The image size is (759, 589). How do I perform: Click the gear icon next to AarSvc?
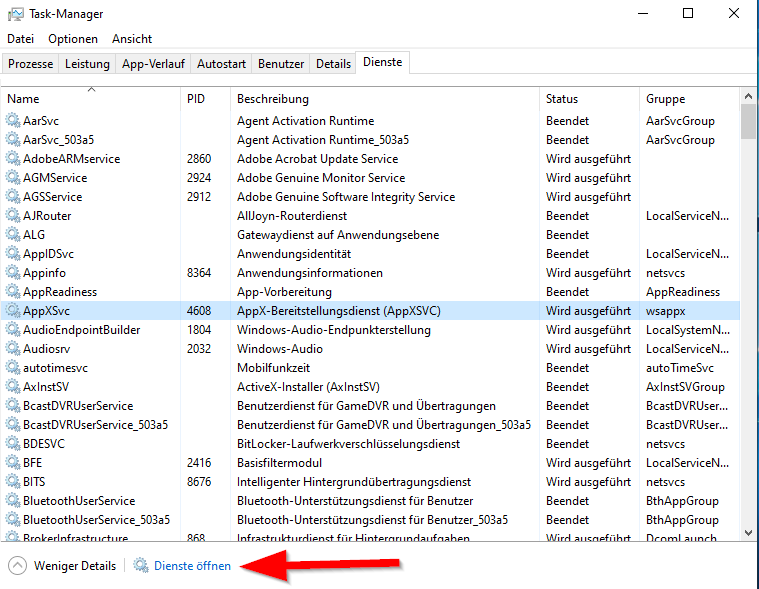point(13,120)
